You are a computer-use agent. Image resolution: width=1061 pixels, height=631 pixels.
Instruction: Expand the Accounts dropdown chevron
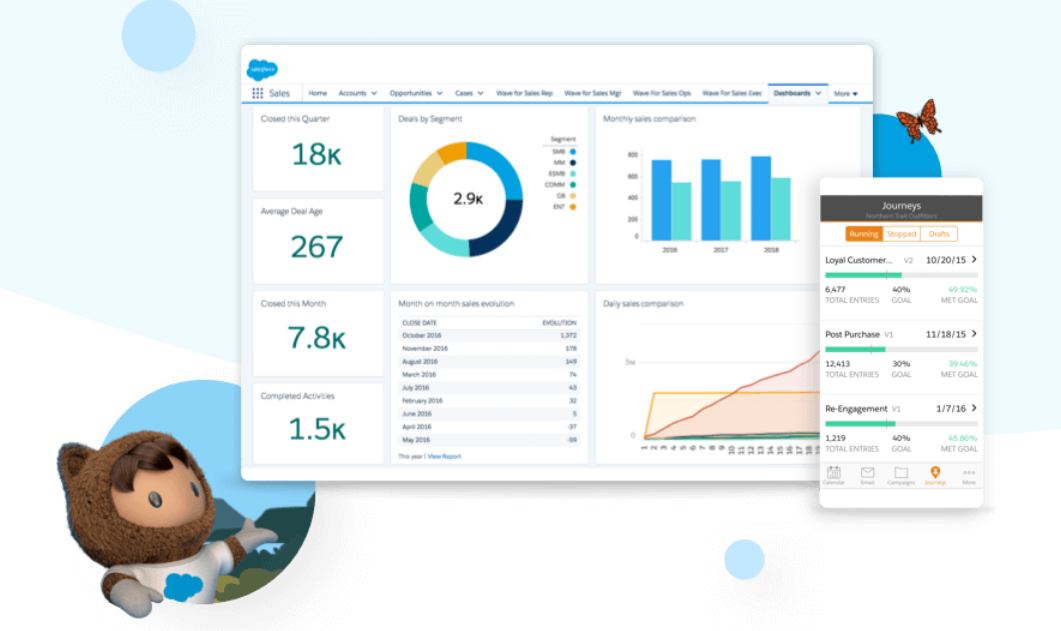(374, 93)
